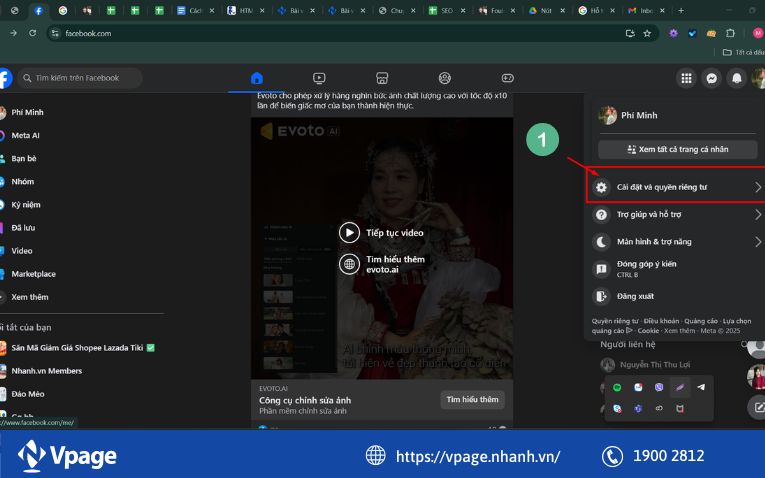The height and width of the screenshot is (478, 765).
Task: Expand Trợ giúp và hỗ trợ chevron
Action: (758, 215)
